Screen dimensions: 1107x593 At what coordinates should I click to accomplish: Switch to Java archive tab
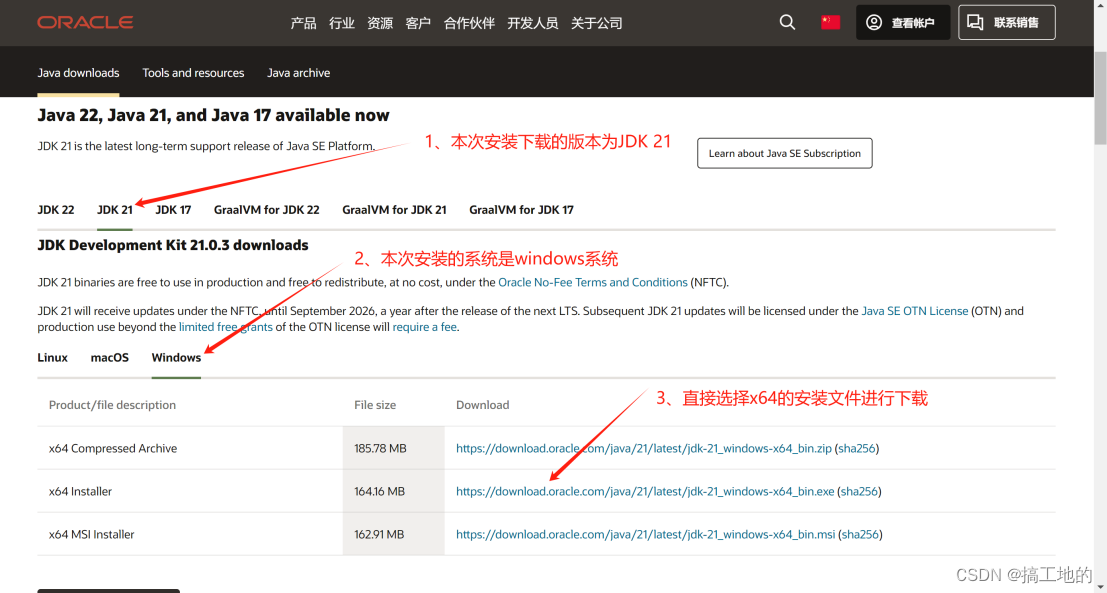tap(299, 73)
